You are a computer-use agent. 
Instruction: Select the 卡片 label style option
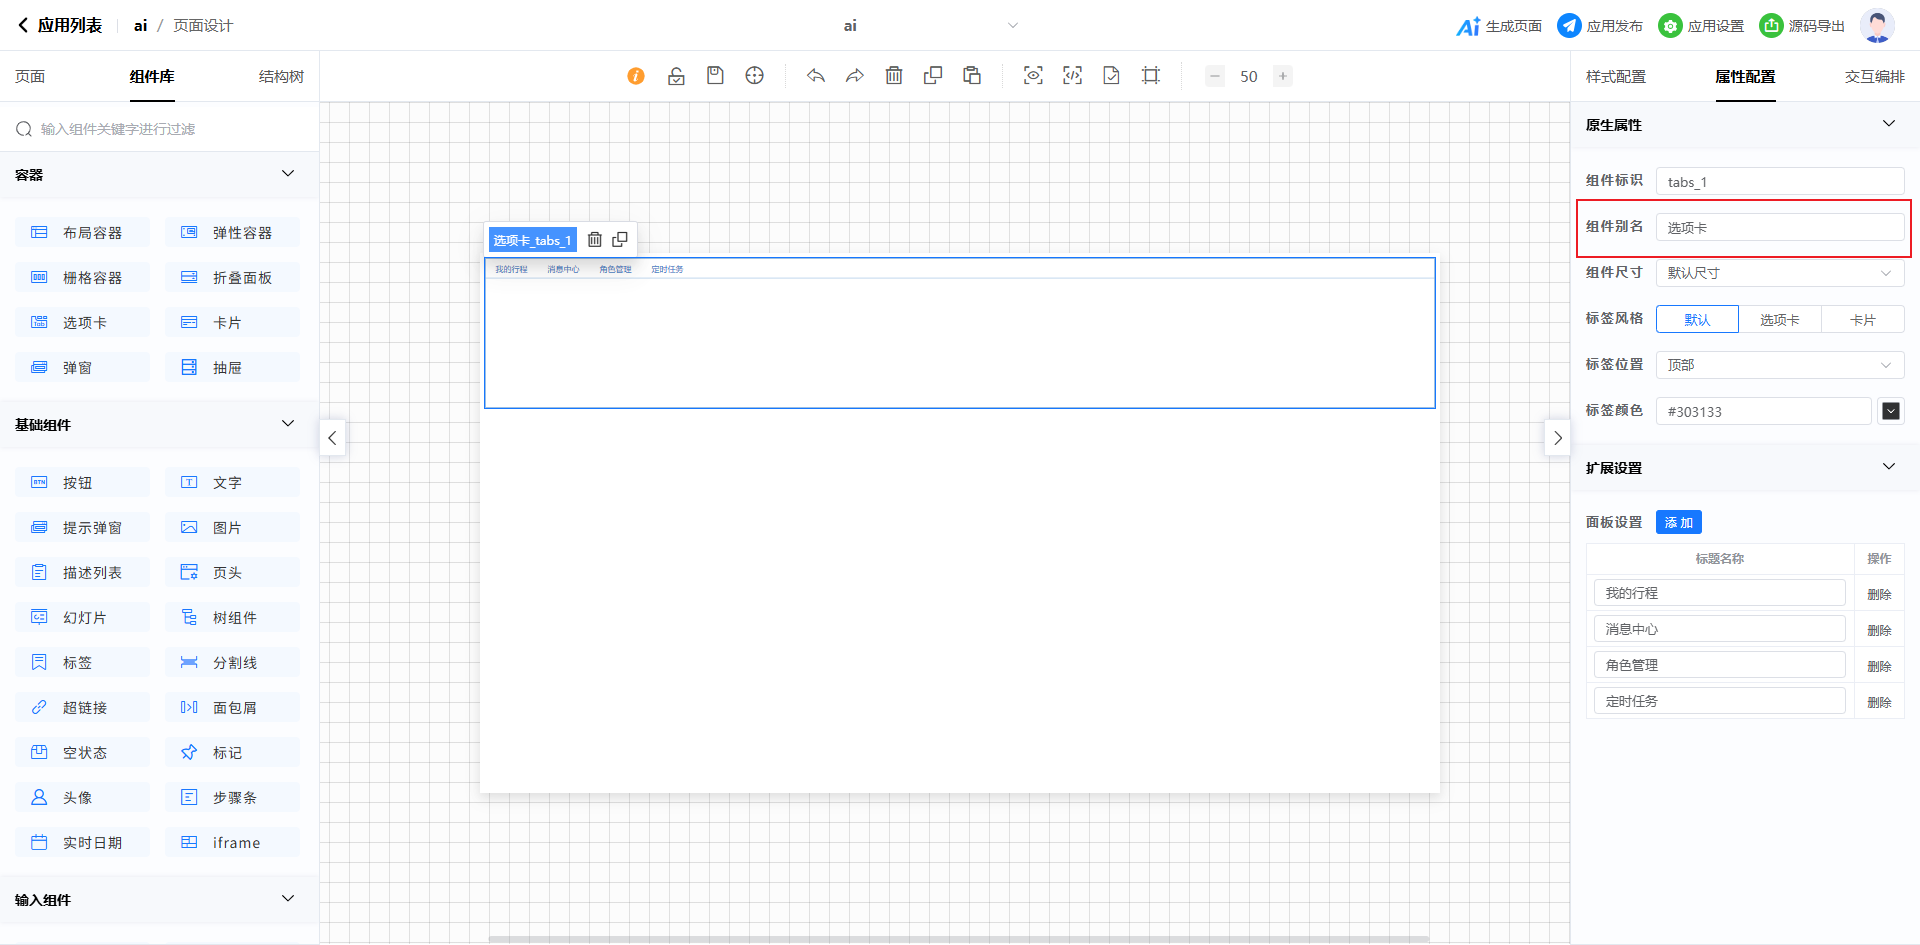click(x=1862, y=320)
